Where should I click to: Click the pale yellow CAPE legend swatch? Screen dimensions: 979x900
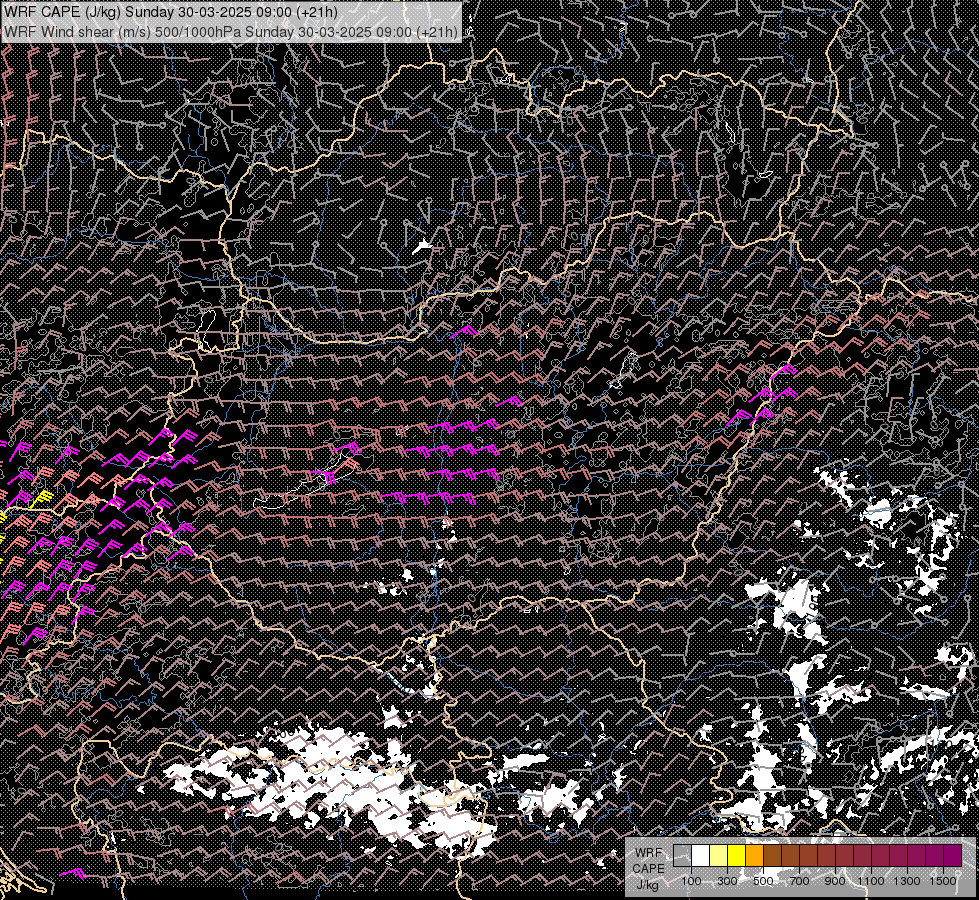click(719, 855)
